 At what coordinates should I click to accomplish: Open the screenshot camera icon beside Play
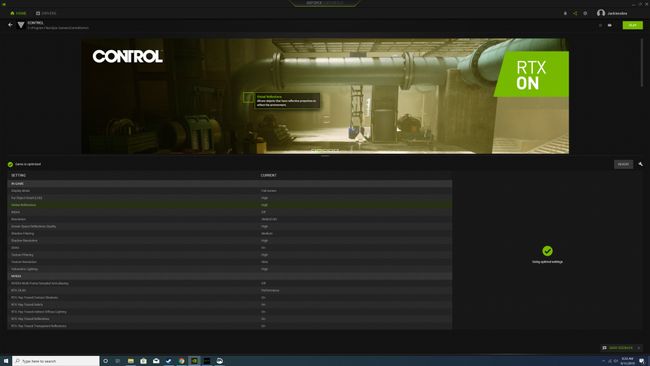tap(609, 25)
